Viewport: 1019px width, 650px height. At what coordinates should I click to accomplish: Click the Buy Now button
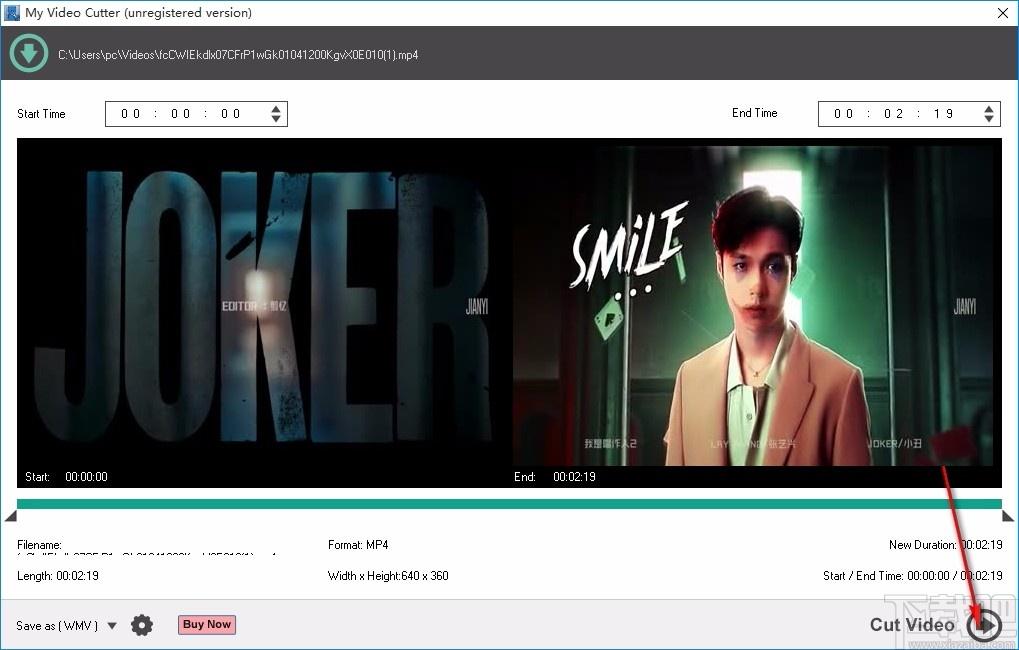point(207,625)
